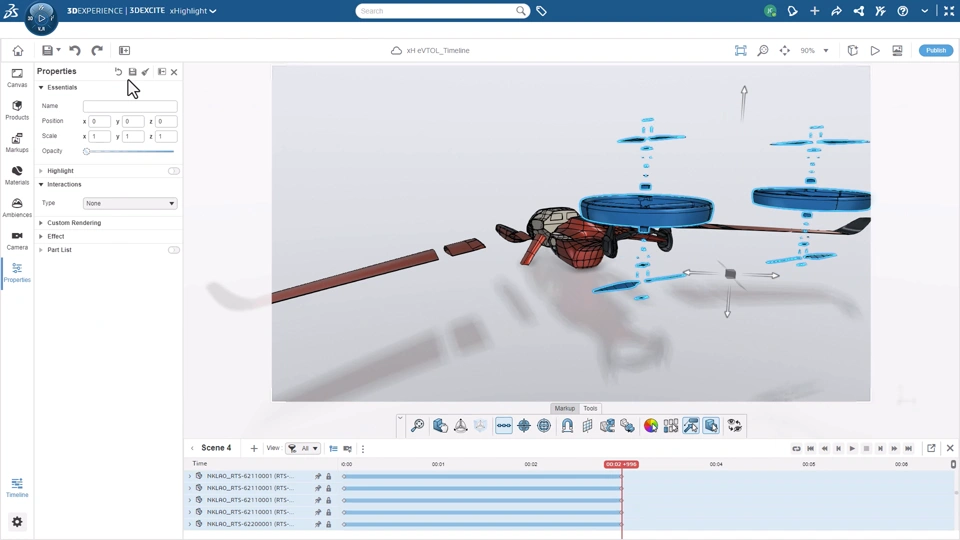Close the Properties panel

pos(174,72)
